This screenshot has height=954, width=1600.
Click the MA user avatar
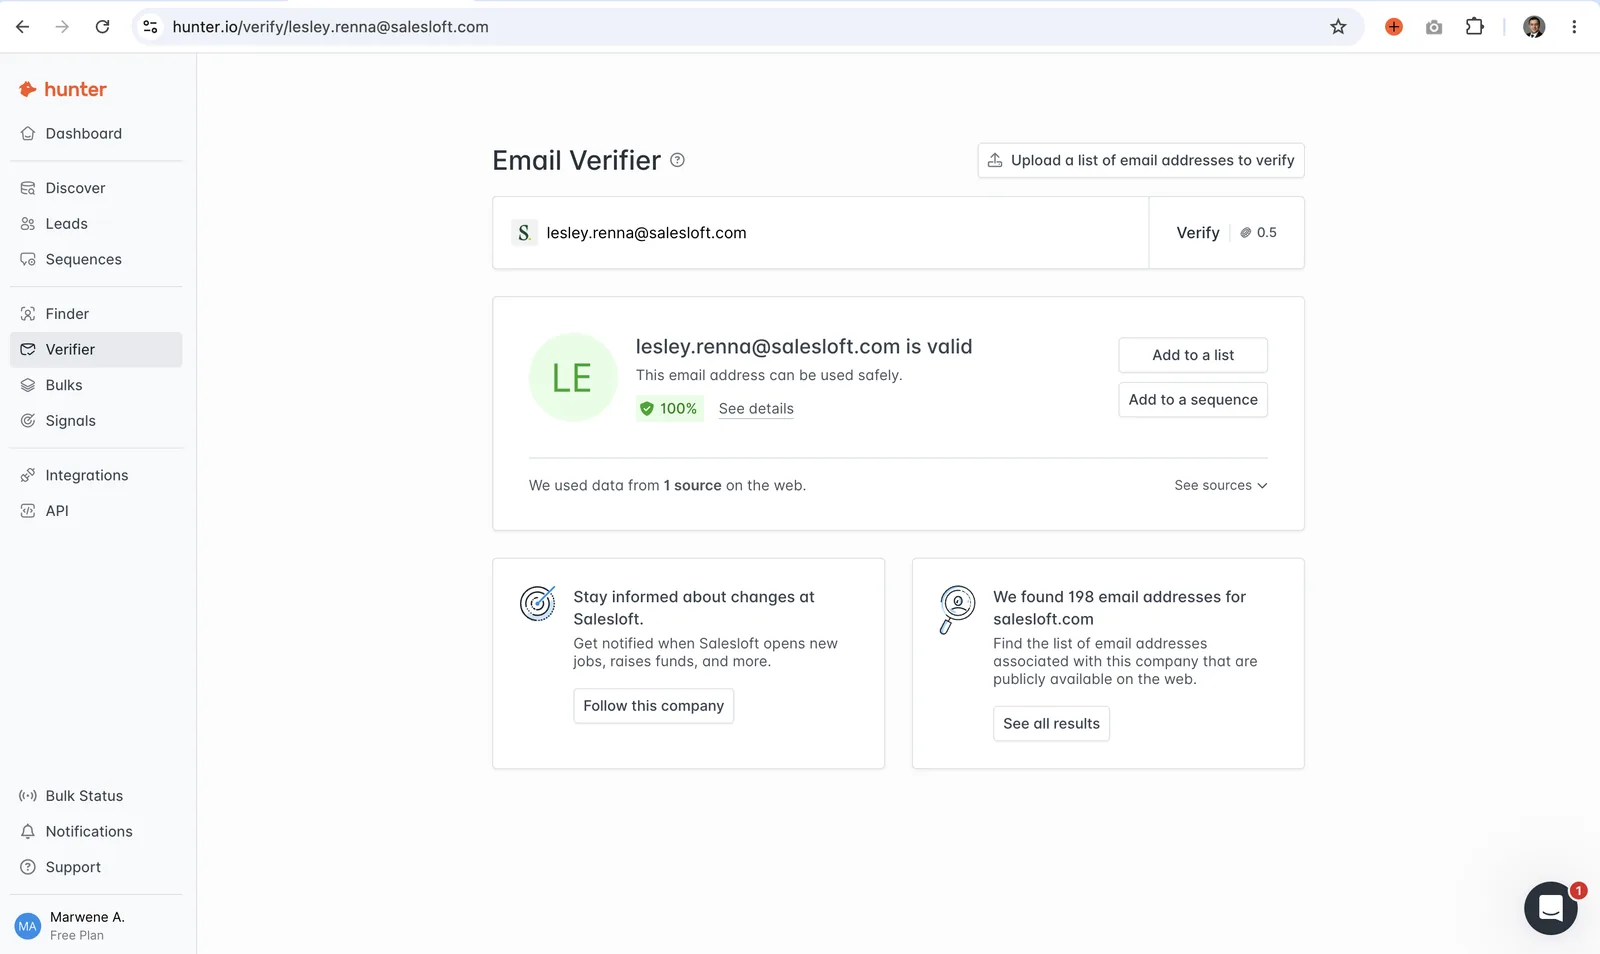28,926
